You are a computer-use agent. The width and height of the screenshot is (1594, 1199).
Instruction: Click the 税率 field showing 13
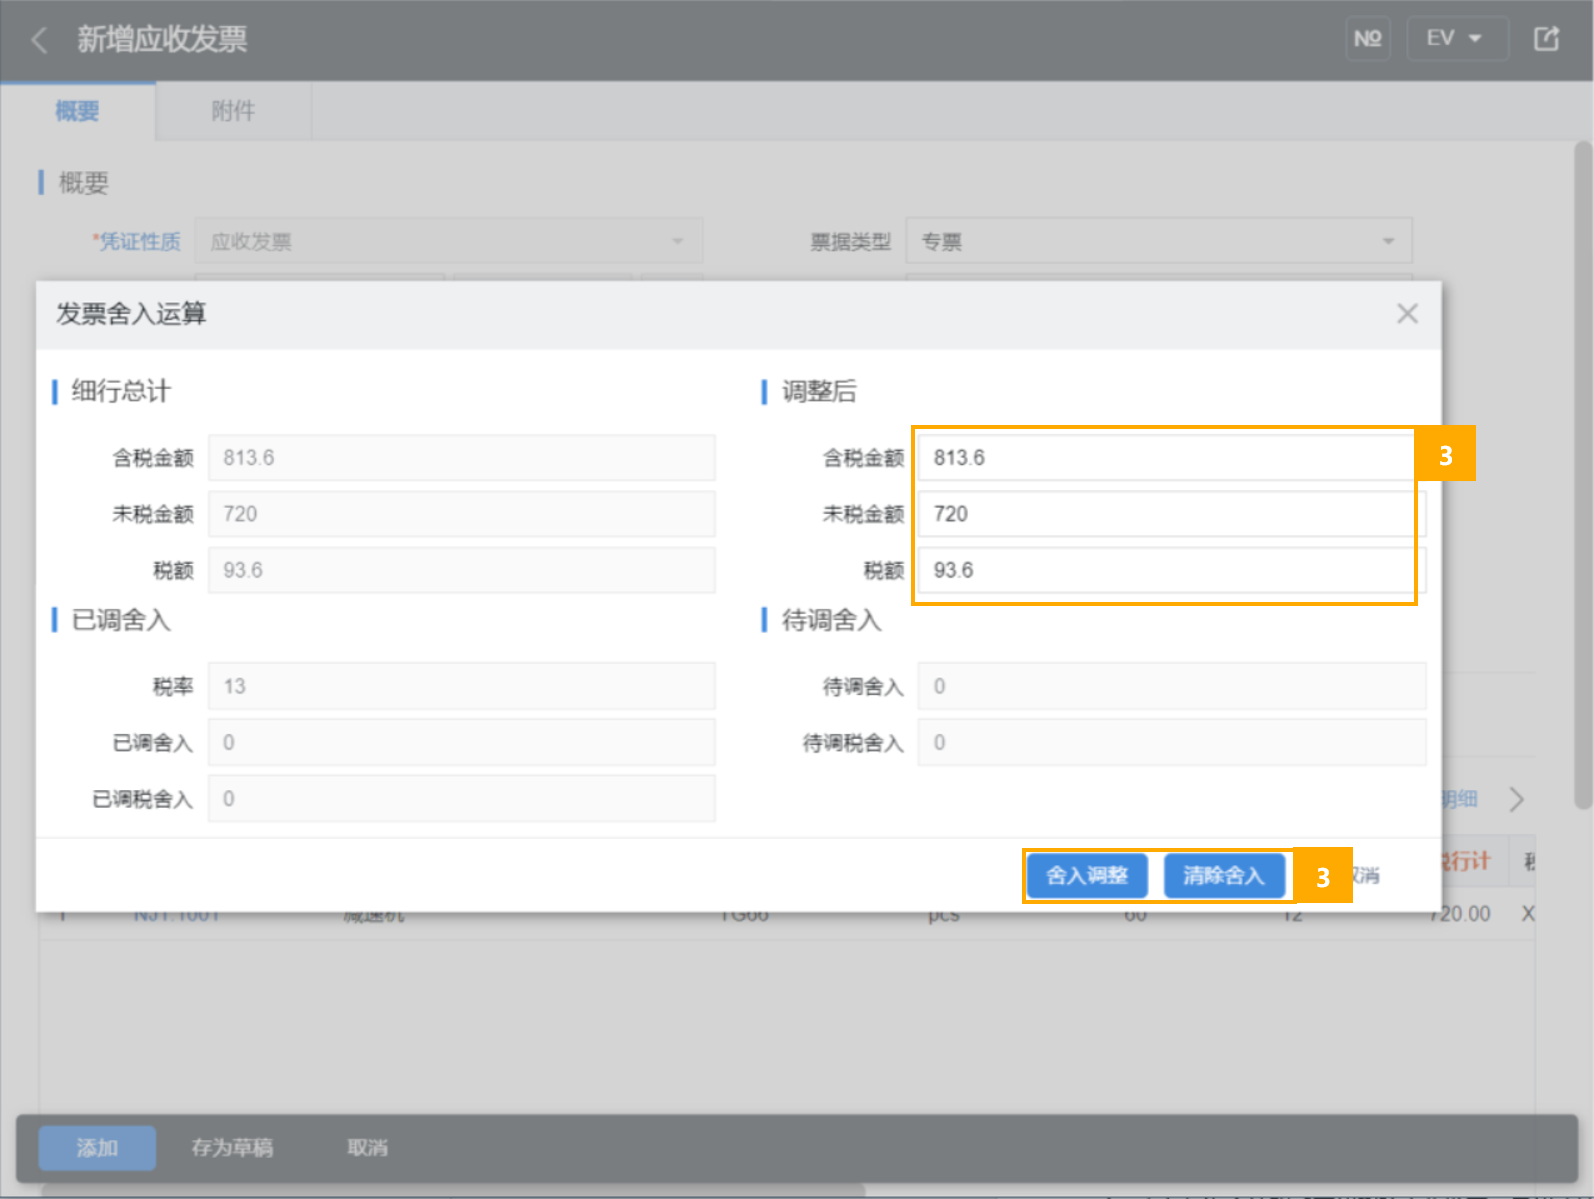click(x=461, y=686)
